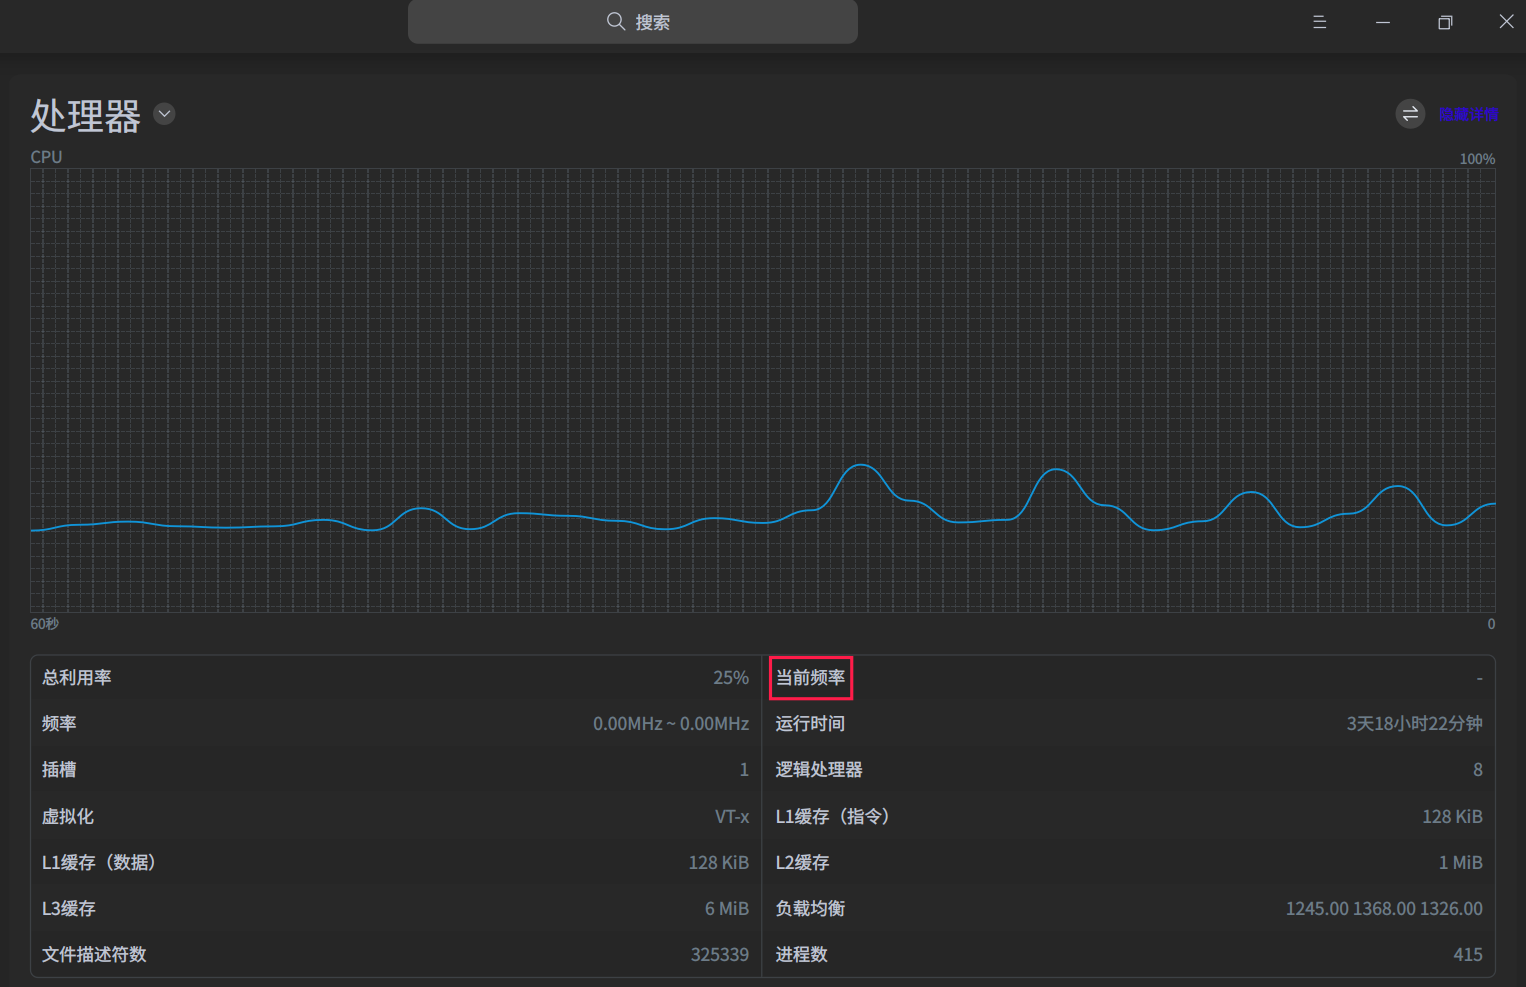Click the 0.00MHz ~ 0.00MHz value
Image resolution: width=1526 pixels, height=987 pixels.
(671, 724)
